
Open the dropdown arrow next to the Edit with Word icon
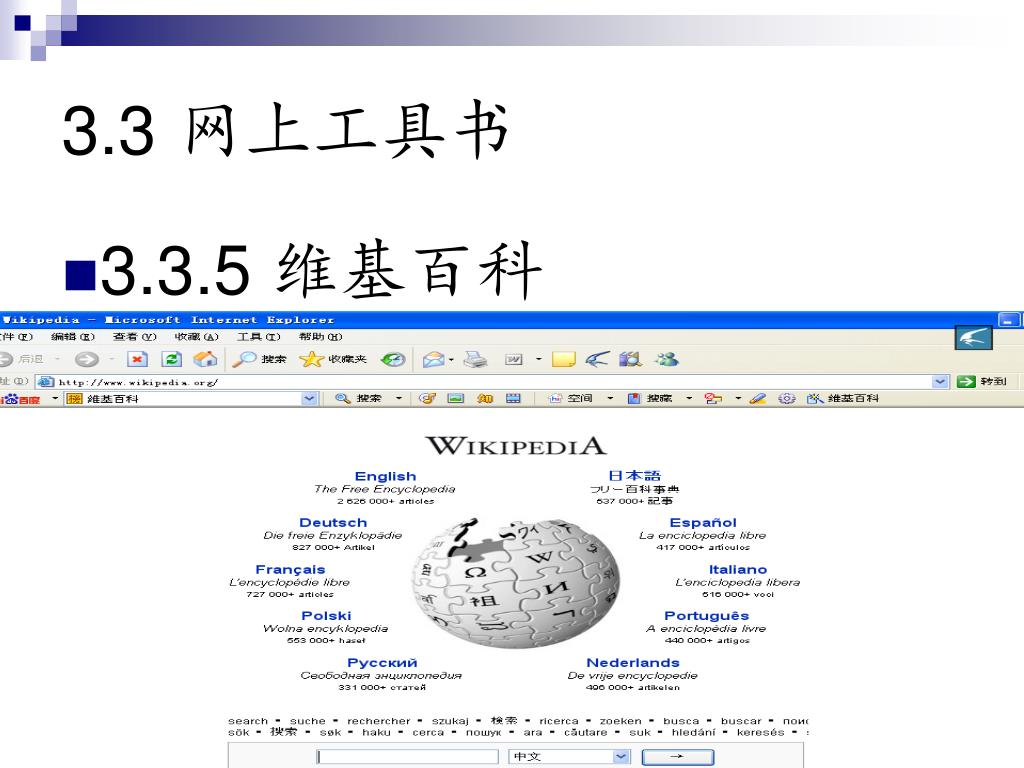coord(539,359)
